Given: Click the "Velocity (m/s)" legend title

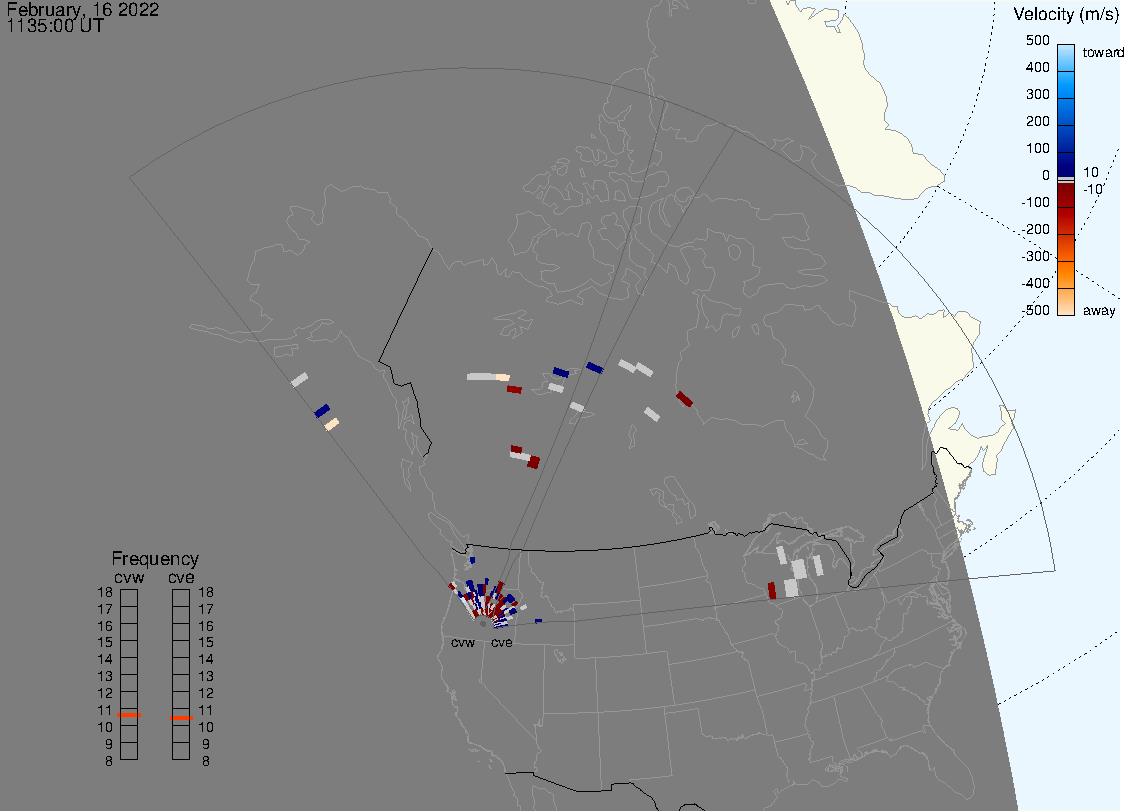Looking at the screenshot, I should pos(1062,14).
